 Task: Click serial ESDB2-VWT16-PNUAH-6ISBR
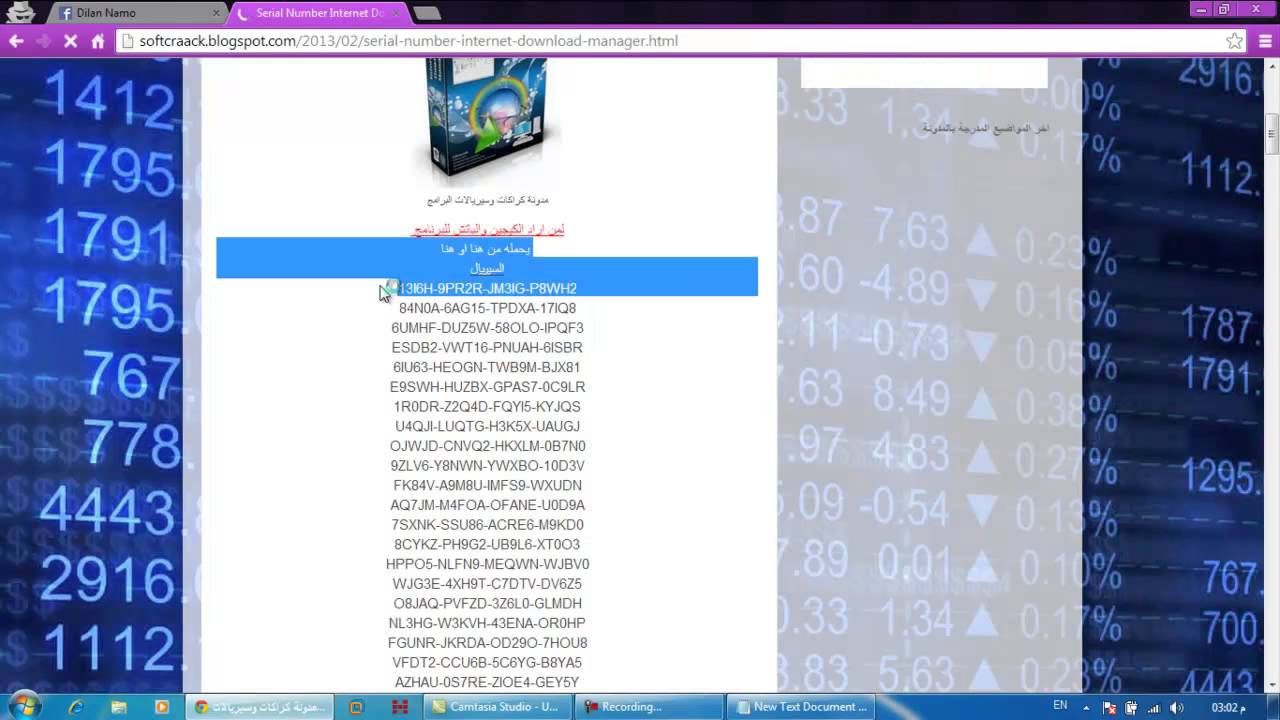coord(487,347)
